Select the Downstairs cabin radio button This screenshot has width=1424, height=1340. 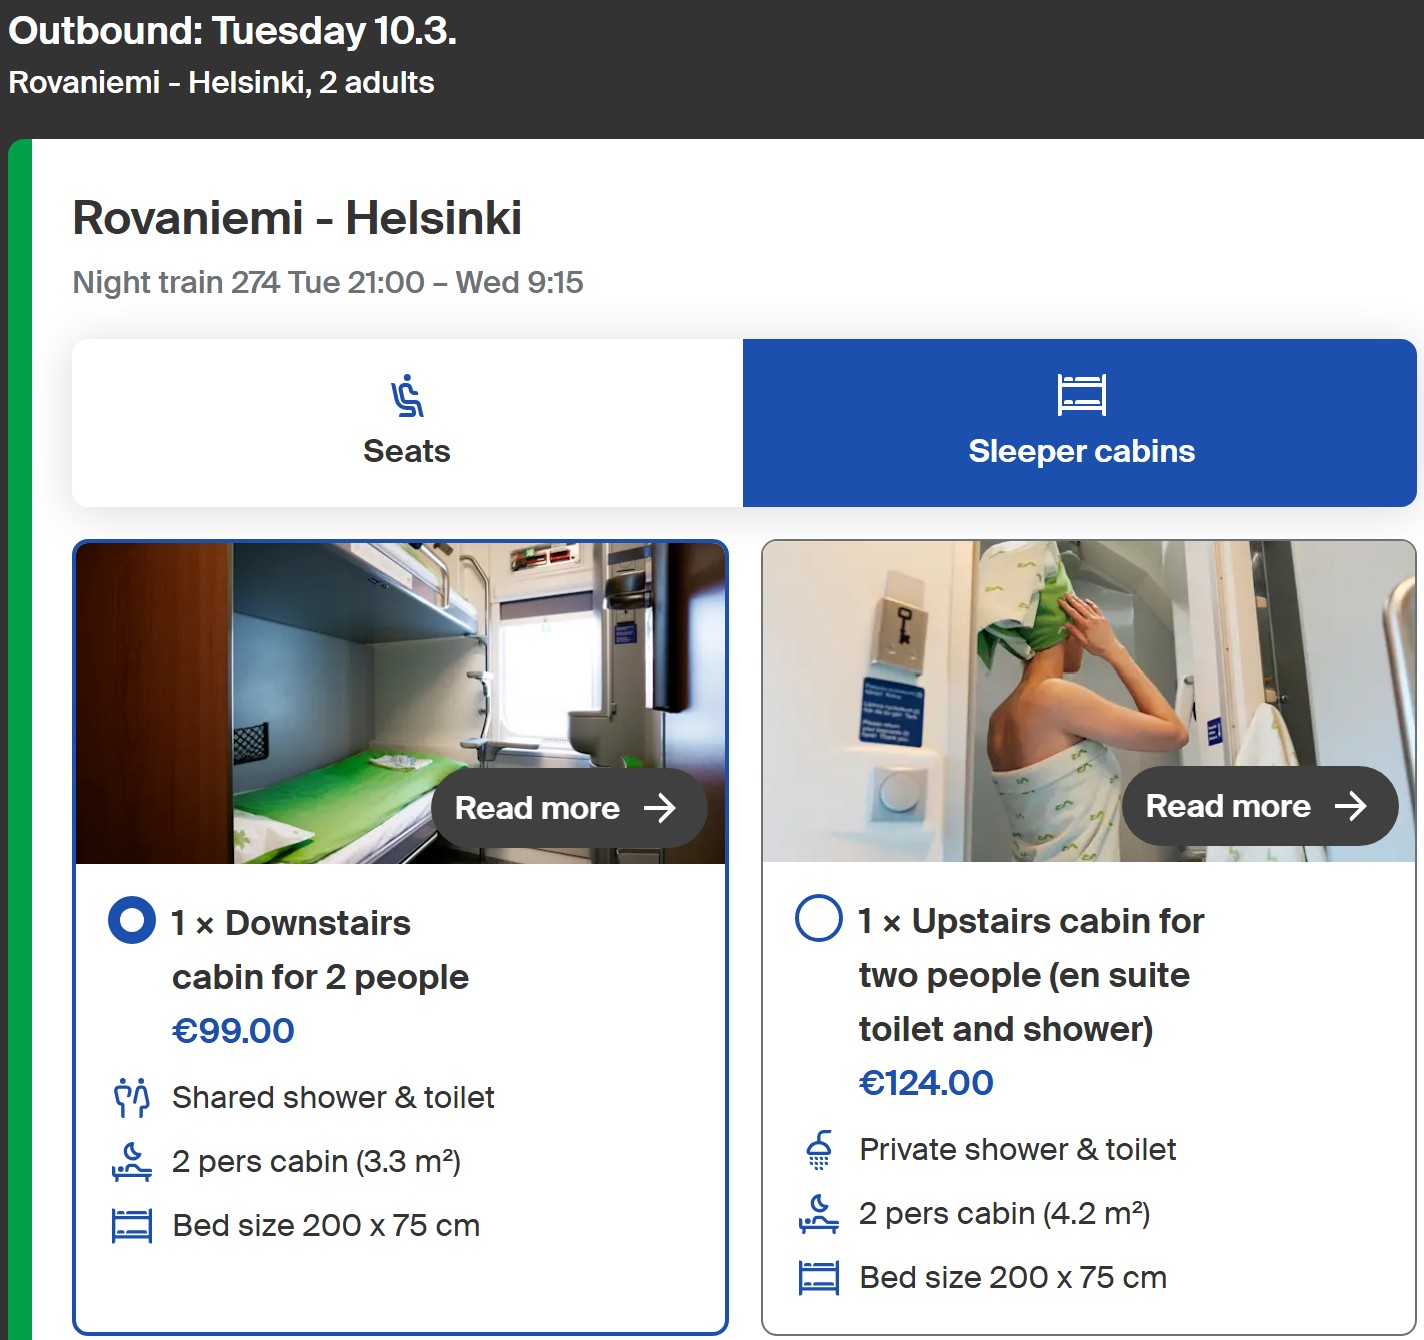[132, 921]
